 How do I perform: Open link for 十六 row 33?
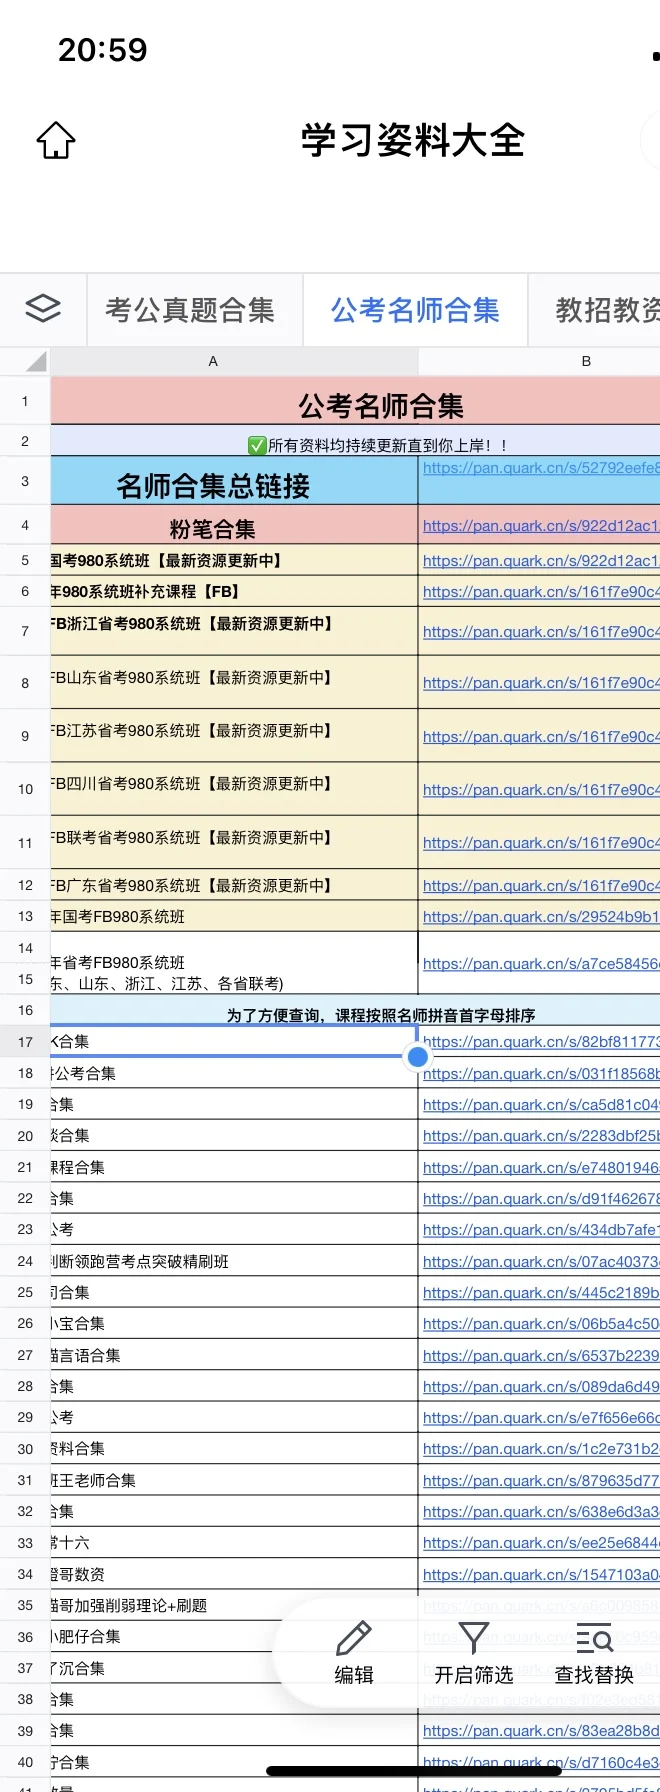tap(541, 1543)
